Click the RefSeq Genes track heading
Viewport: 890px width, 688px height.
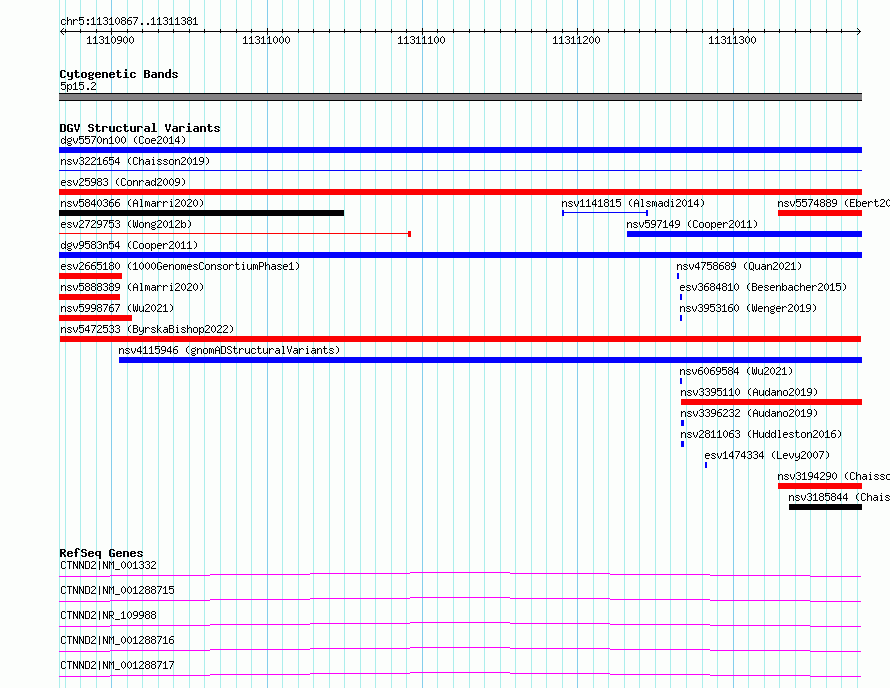(101, 553)
